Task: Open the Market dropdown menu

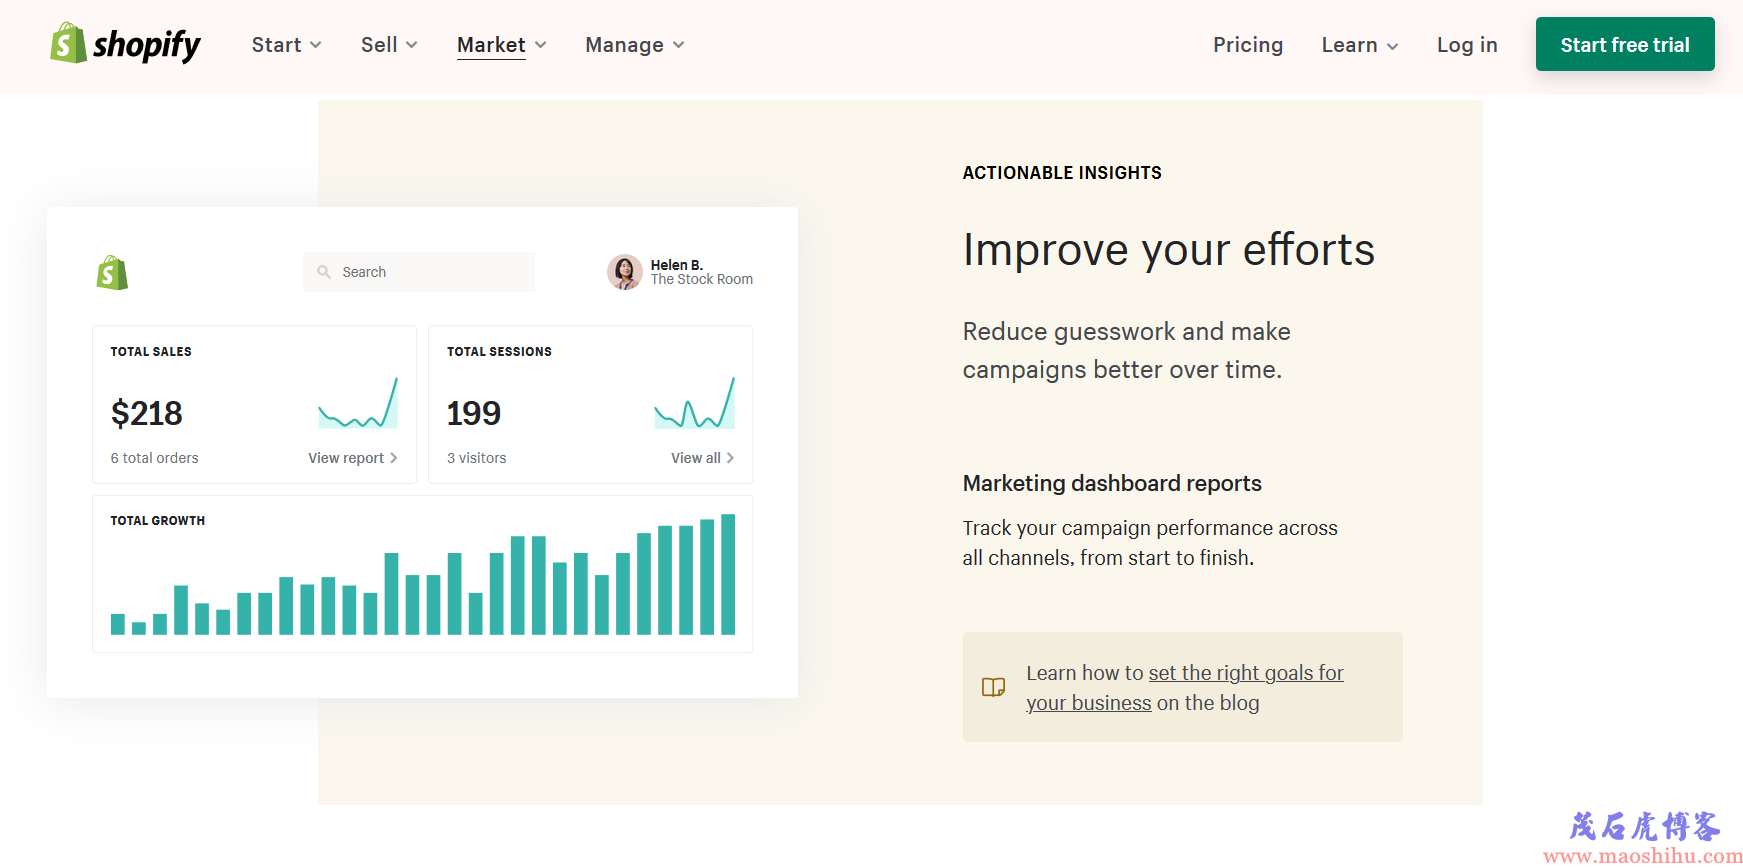Action: click(x=502, y=45)
